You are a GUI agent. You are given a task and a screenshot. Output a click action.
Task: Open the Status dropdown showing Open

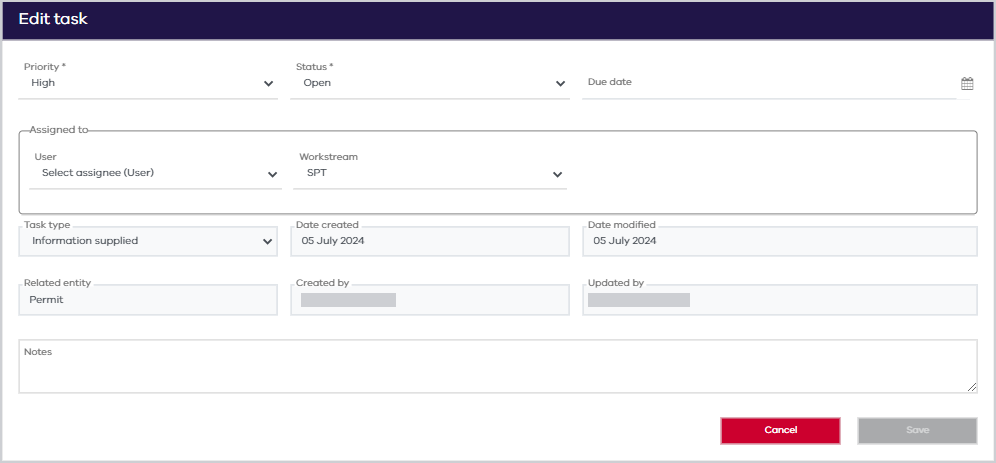point(429,83)
